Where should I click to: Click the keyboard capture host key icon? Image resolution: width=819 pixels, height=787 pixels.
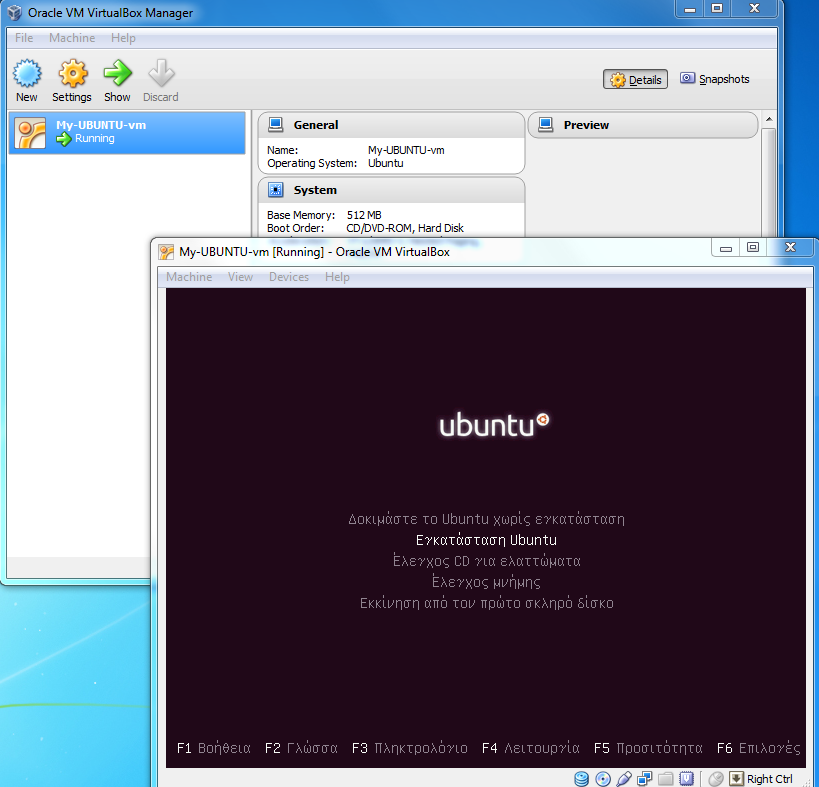coord(736,779)
